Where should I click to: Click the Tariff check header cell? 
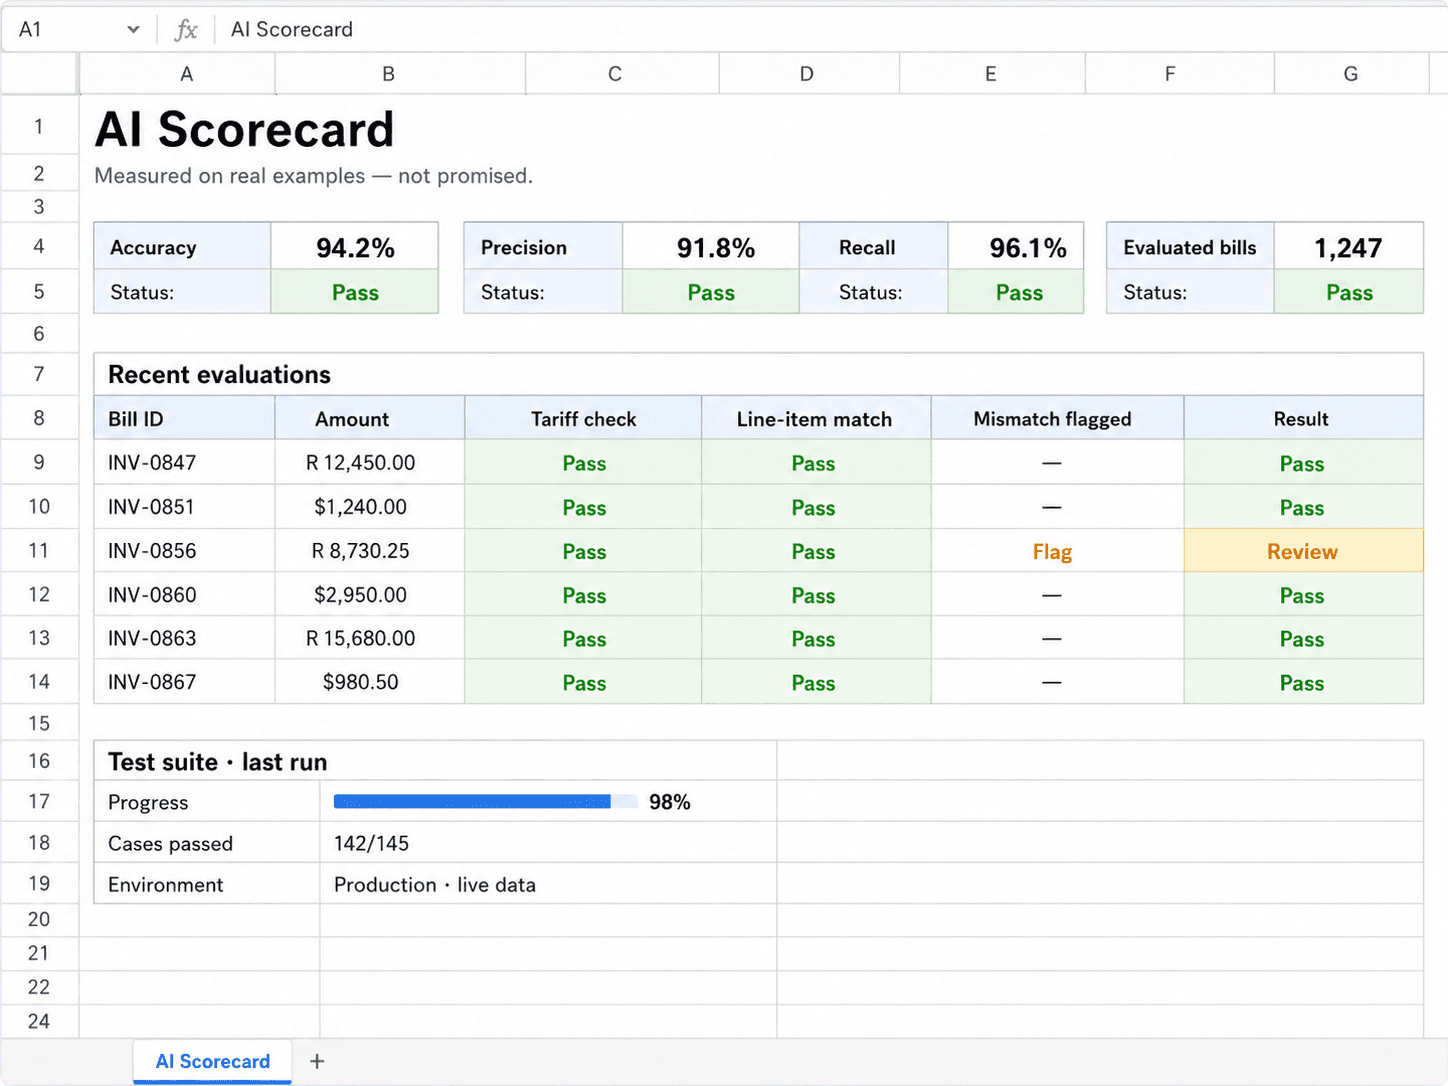click(583, 418)
